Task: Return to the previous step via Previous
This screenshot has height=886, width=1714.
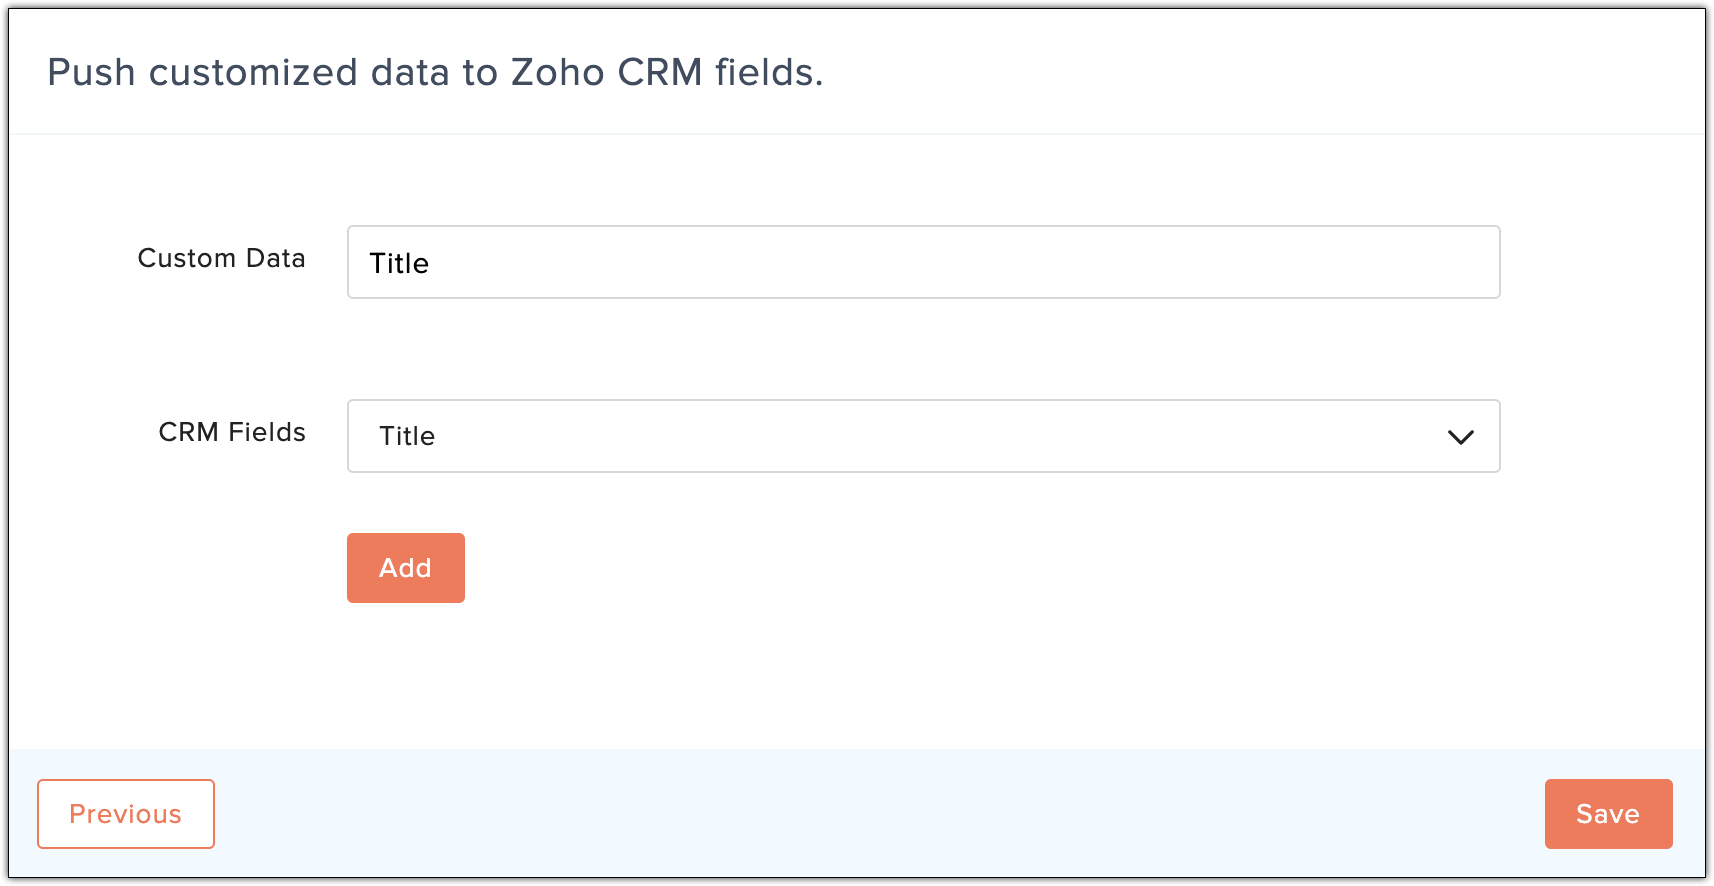Action: coord(126,814)
